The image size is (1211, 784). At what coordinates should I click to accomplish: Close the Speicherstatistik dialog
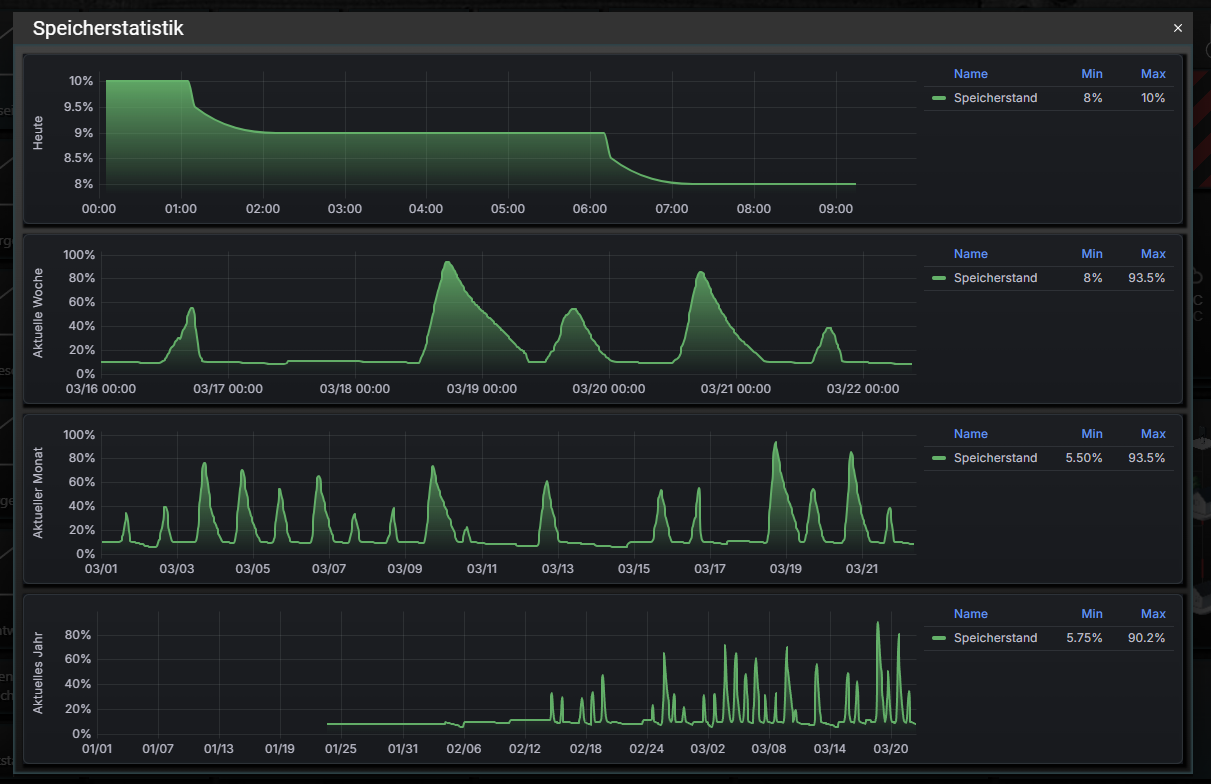point(1177,28)
